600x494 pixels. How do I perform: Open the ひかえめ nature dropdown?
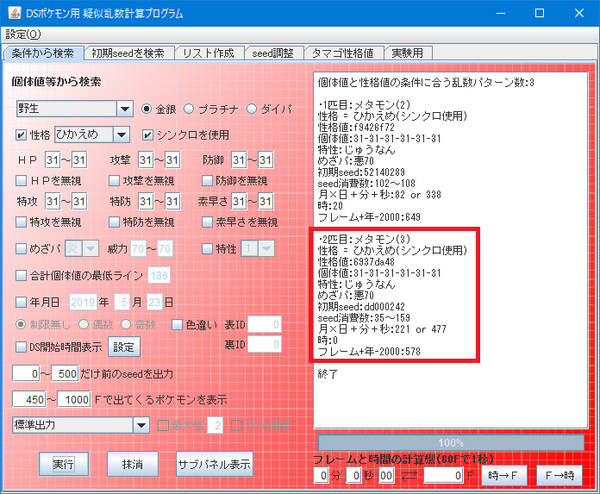[x=121, y=135]
